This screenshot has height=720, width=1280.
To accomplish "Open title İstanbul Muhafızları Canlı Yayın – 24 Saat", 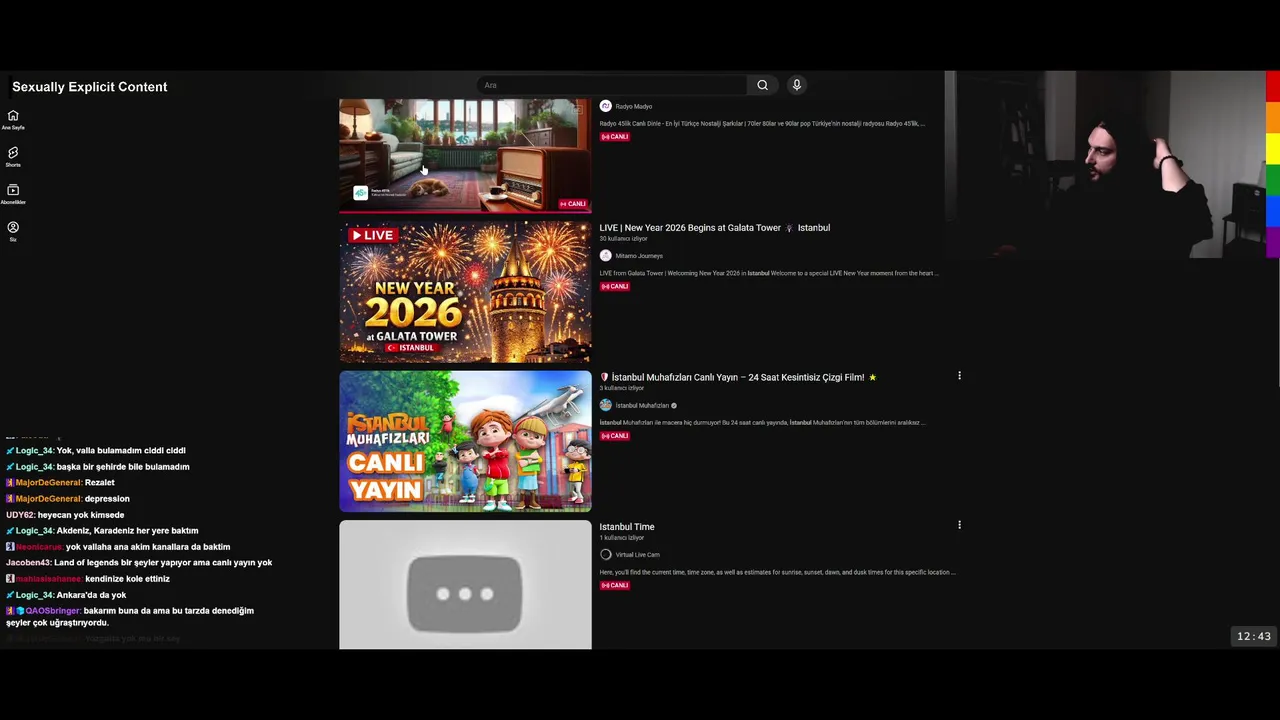I will pos(738,377).
